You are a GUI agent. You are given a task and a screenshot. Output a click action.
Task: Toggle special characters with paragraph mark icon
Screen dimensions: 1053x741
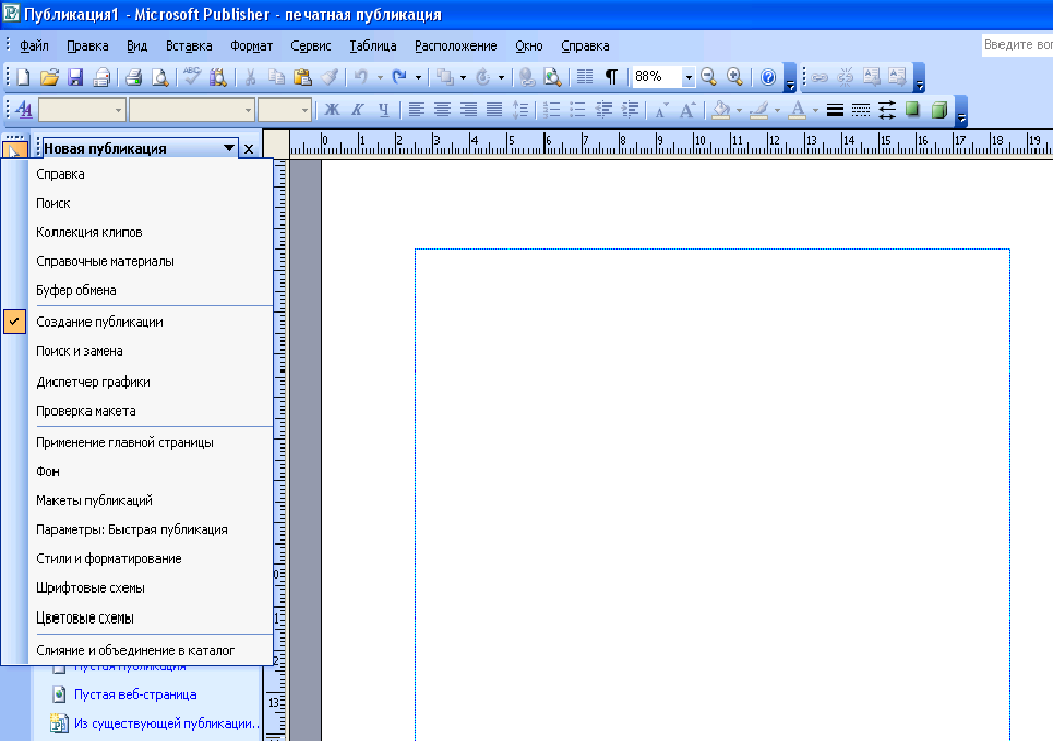[x=611, y=77]
